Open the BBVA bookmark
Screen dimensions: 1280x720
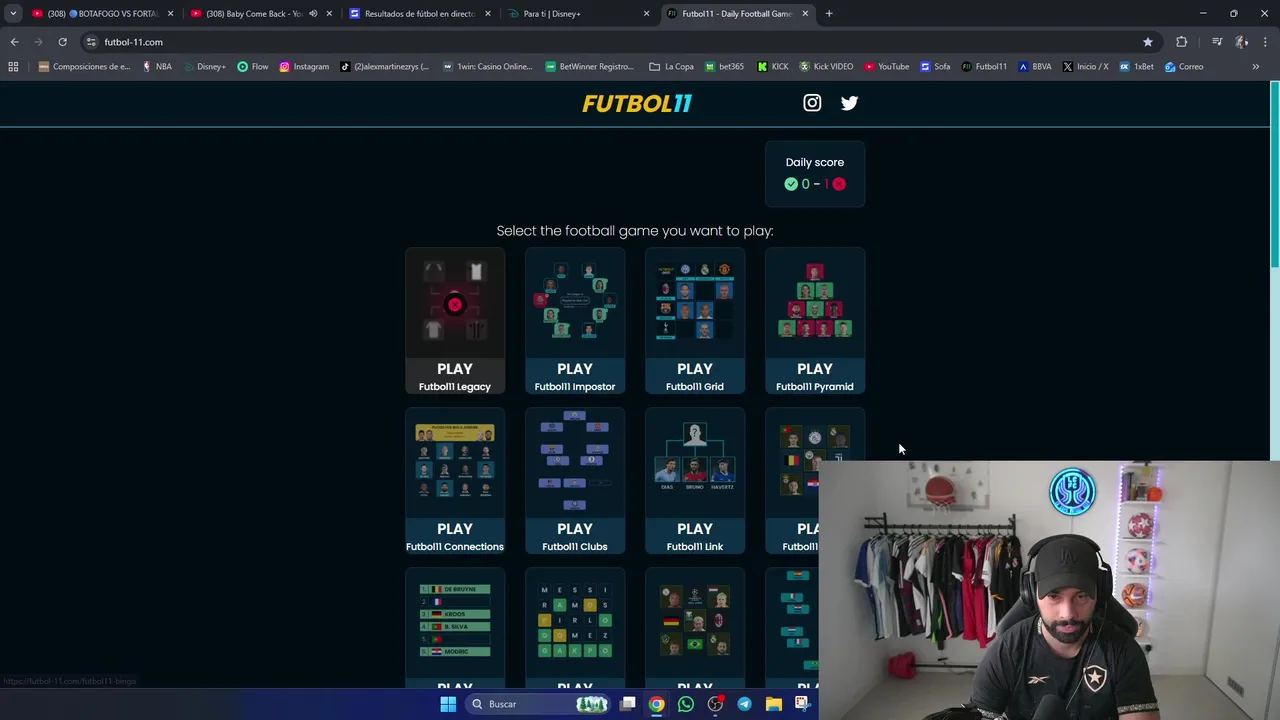pyautogui.click(x=1035, y=67)
